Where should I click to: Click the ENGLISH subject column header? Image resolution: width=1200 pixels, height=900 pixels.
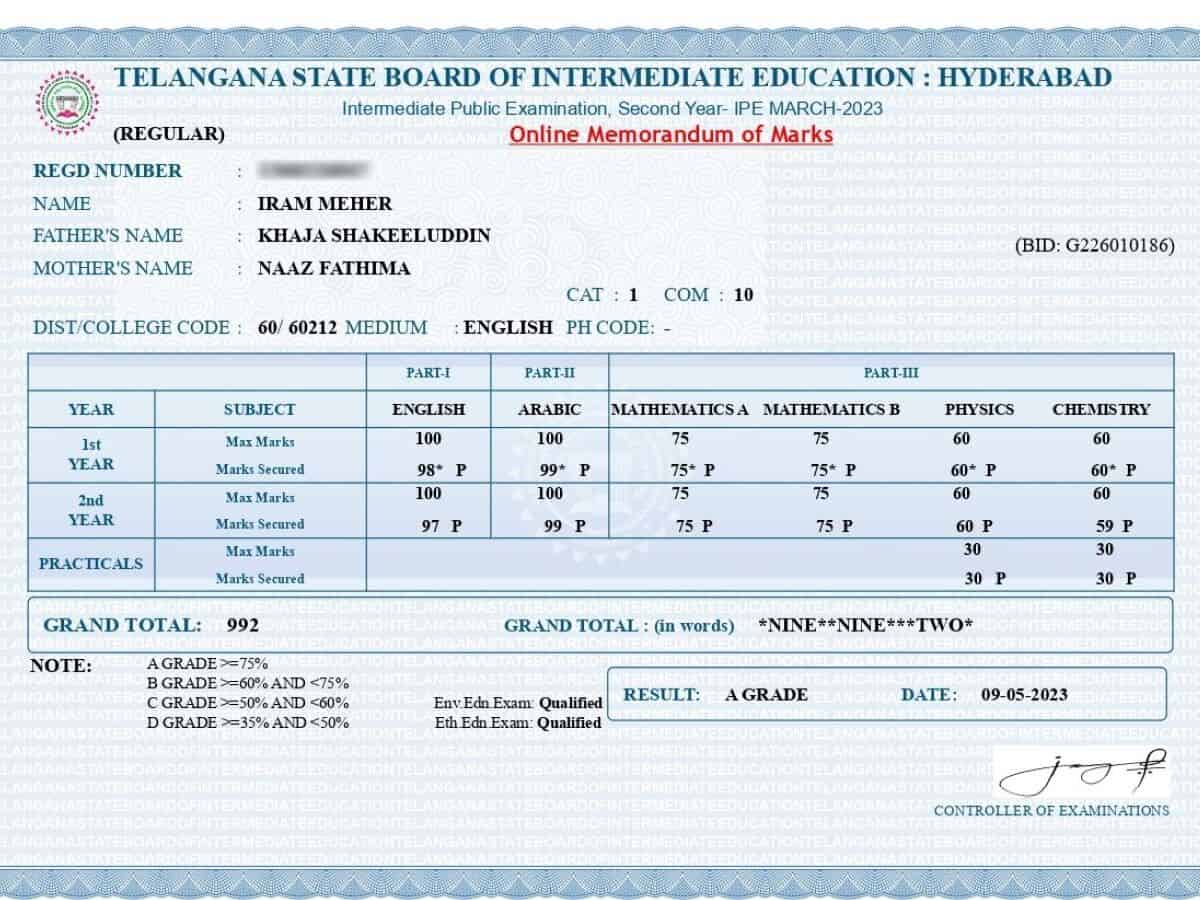pos(428,409)
